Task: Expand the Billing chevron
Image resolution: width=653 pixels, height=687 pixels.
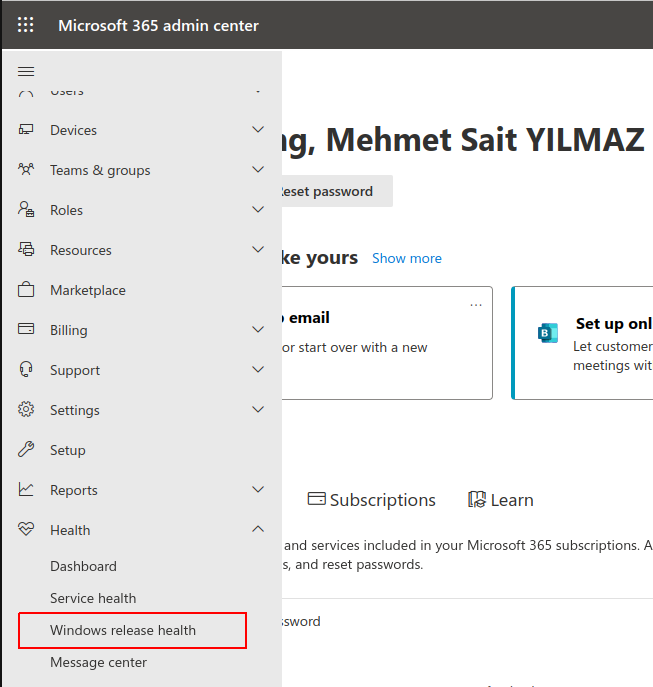Action: coord(258,329)
